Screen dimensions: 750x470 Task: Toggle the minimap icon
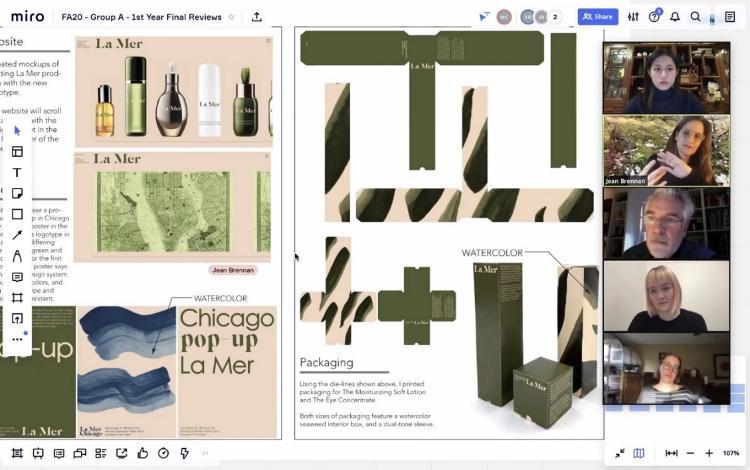pos(639,453)
